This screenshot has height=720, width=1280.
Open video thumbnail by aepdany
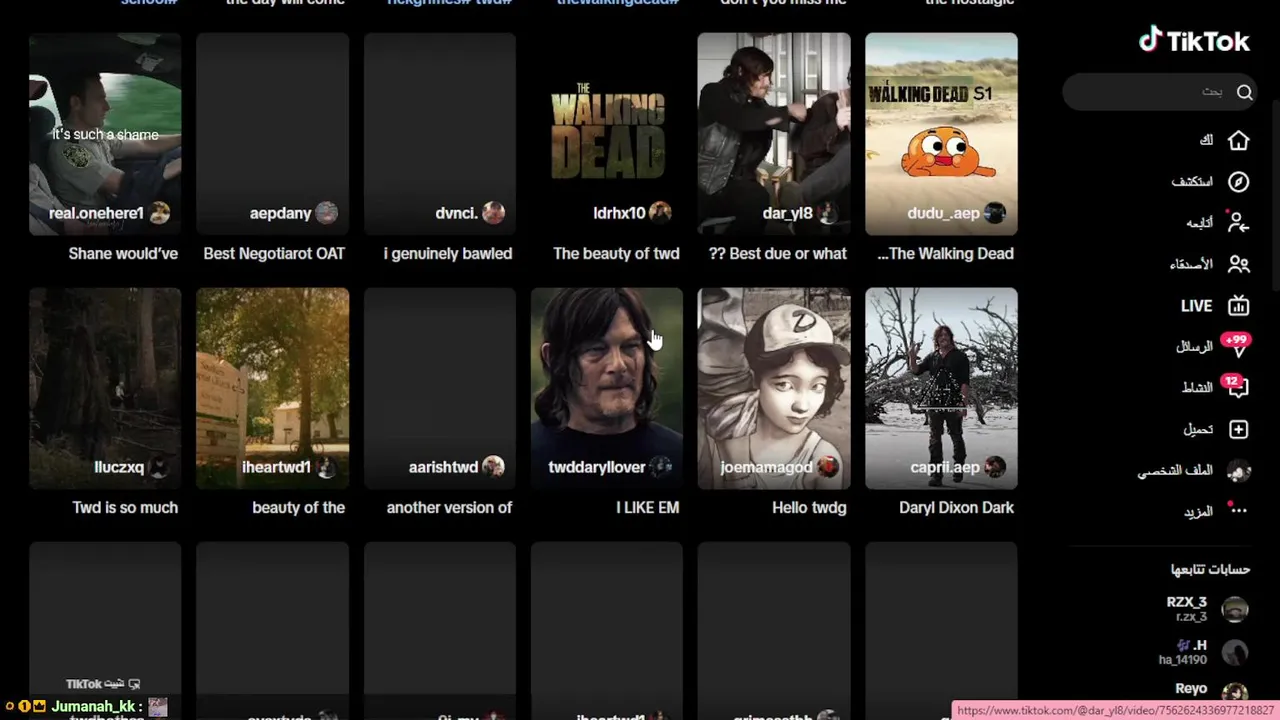point(273,133)
